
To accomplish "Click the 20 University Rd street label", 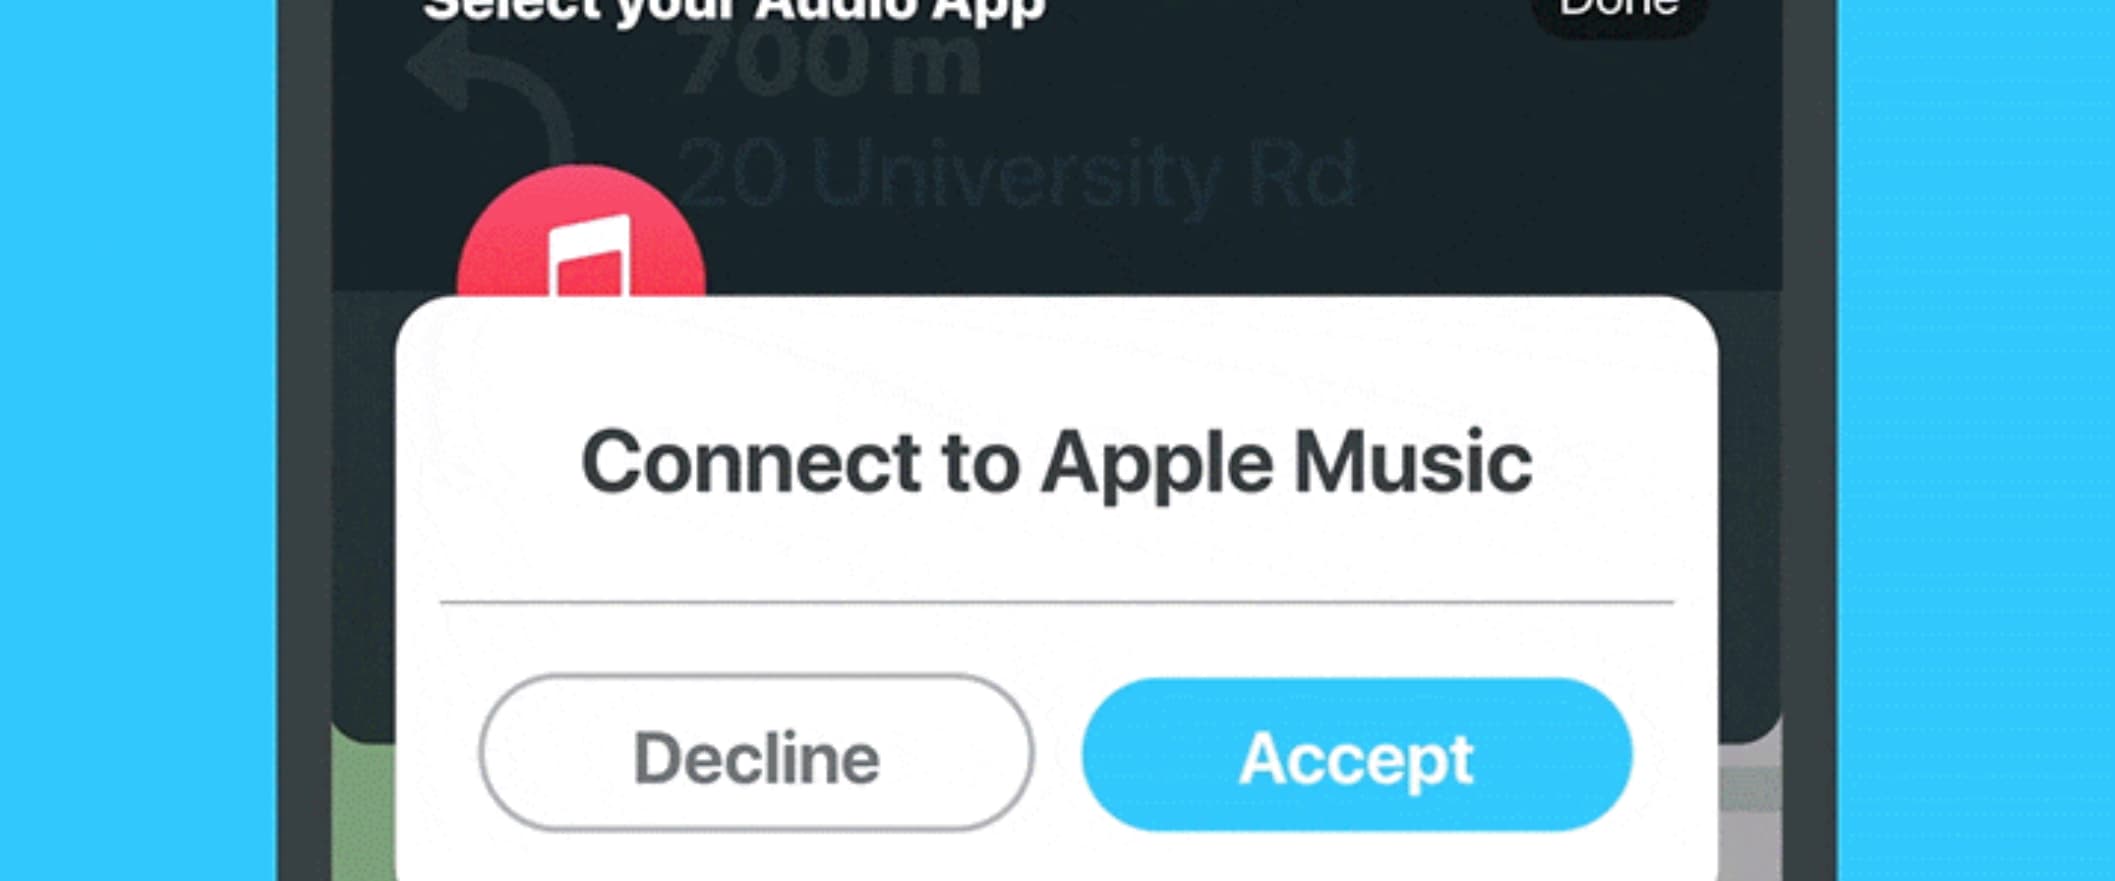I will (1018, 175).
